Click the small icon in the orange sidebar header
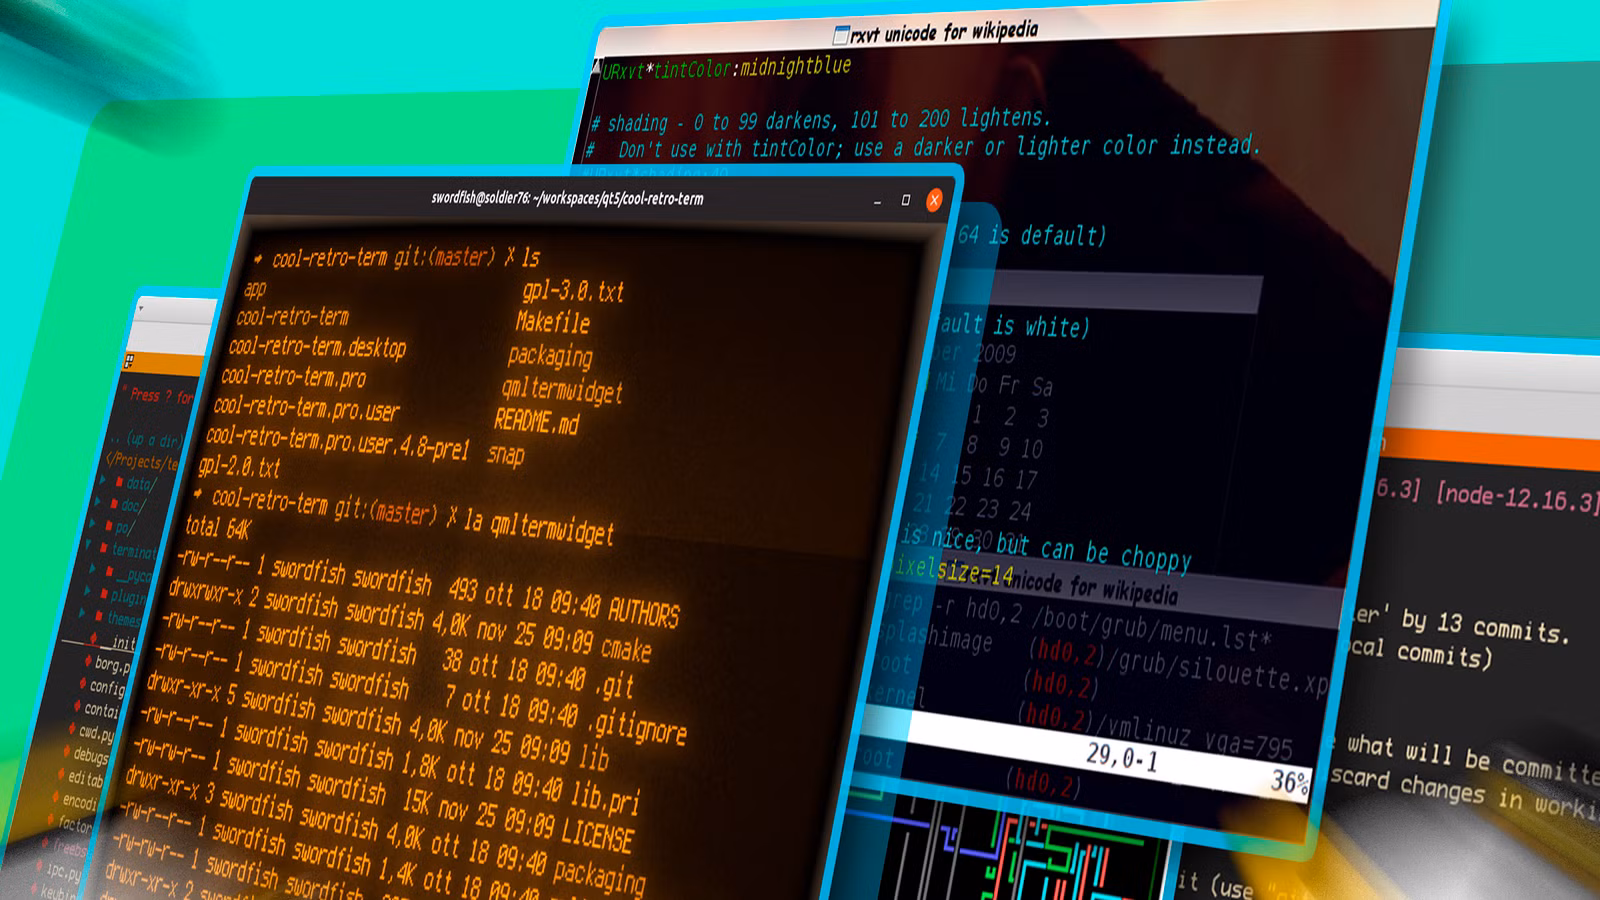Viewport: 1600px width, 900px height. (x=129, y=360)
